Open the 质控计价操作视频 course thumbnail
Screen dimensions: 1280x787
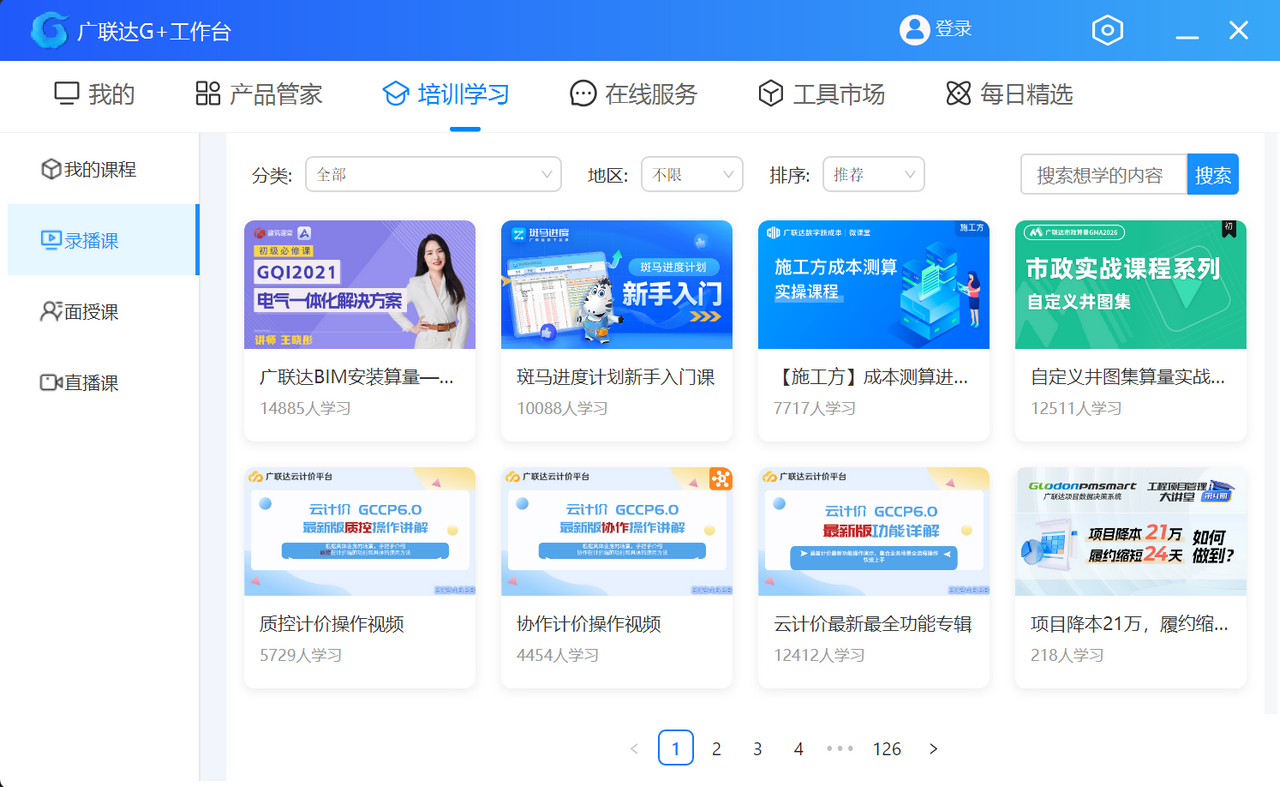tap(359, 530)
